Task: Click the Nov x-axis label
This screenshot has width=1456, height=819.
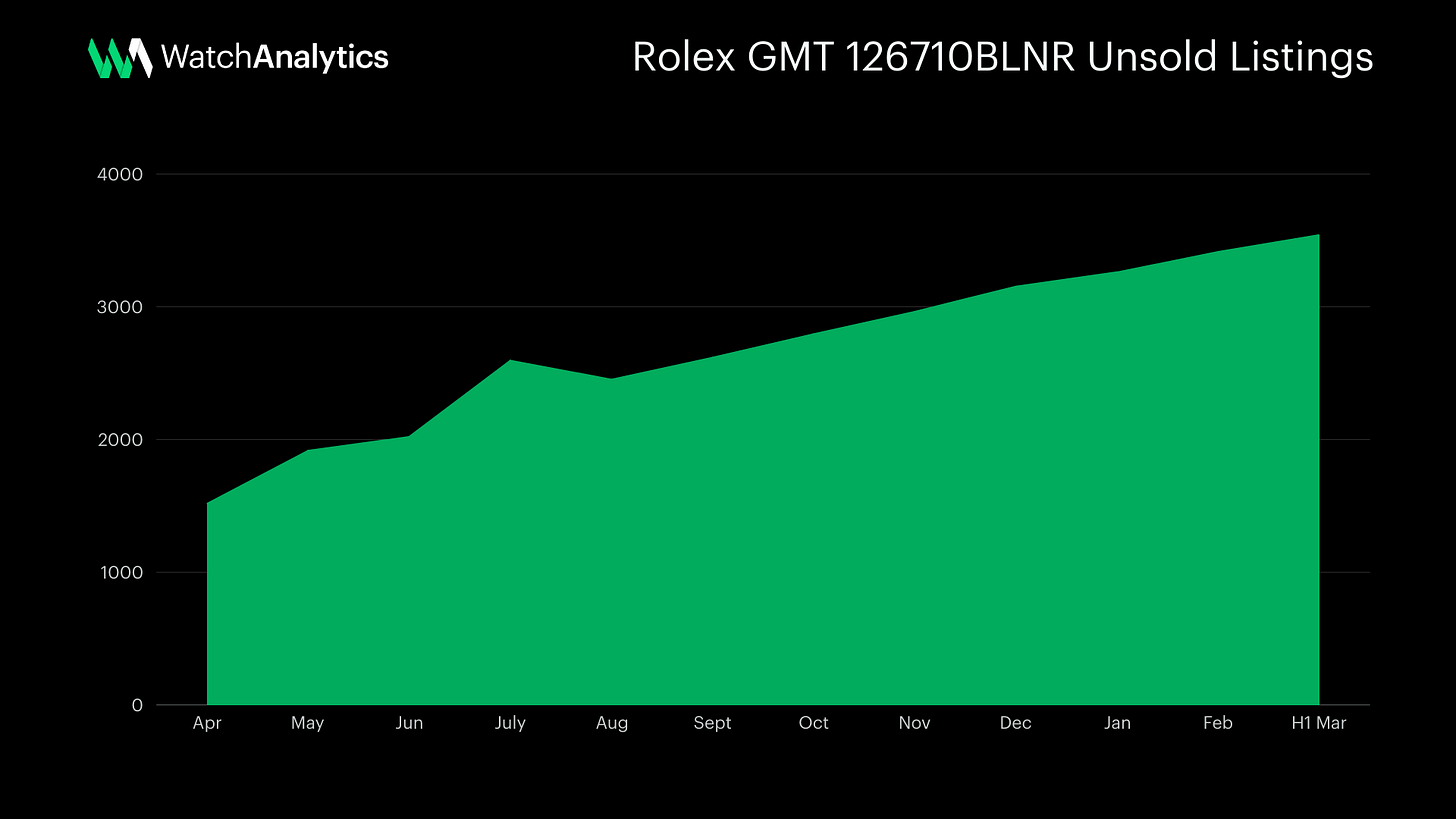Action: [x=914, y=723]
